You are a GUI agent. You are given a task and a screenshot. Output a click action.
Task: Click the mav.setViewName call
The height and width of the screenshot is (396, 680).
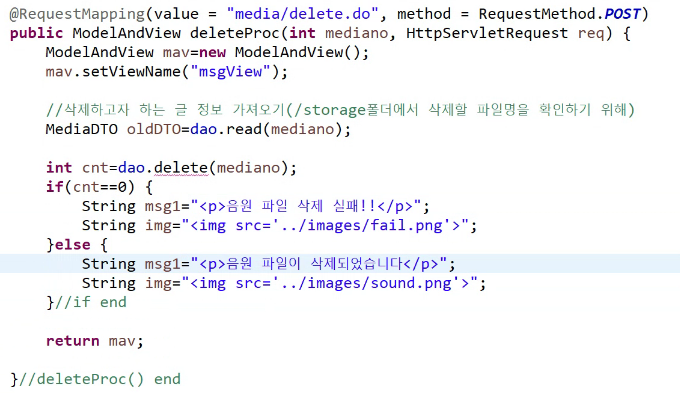167,71
